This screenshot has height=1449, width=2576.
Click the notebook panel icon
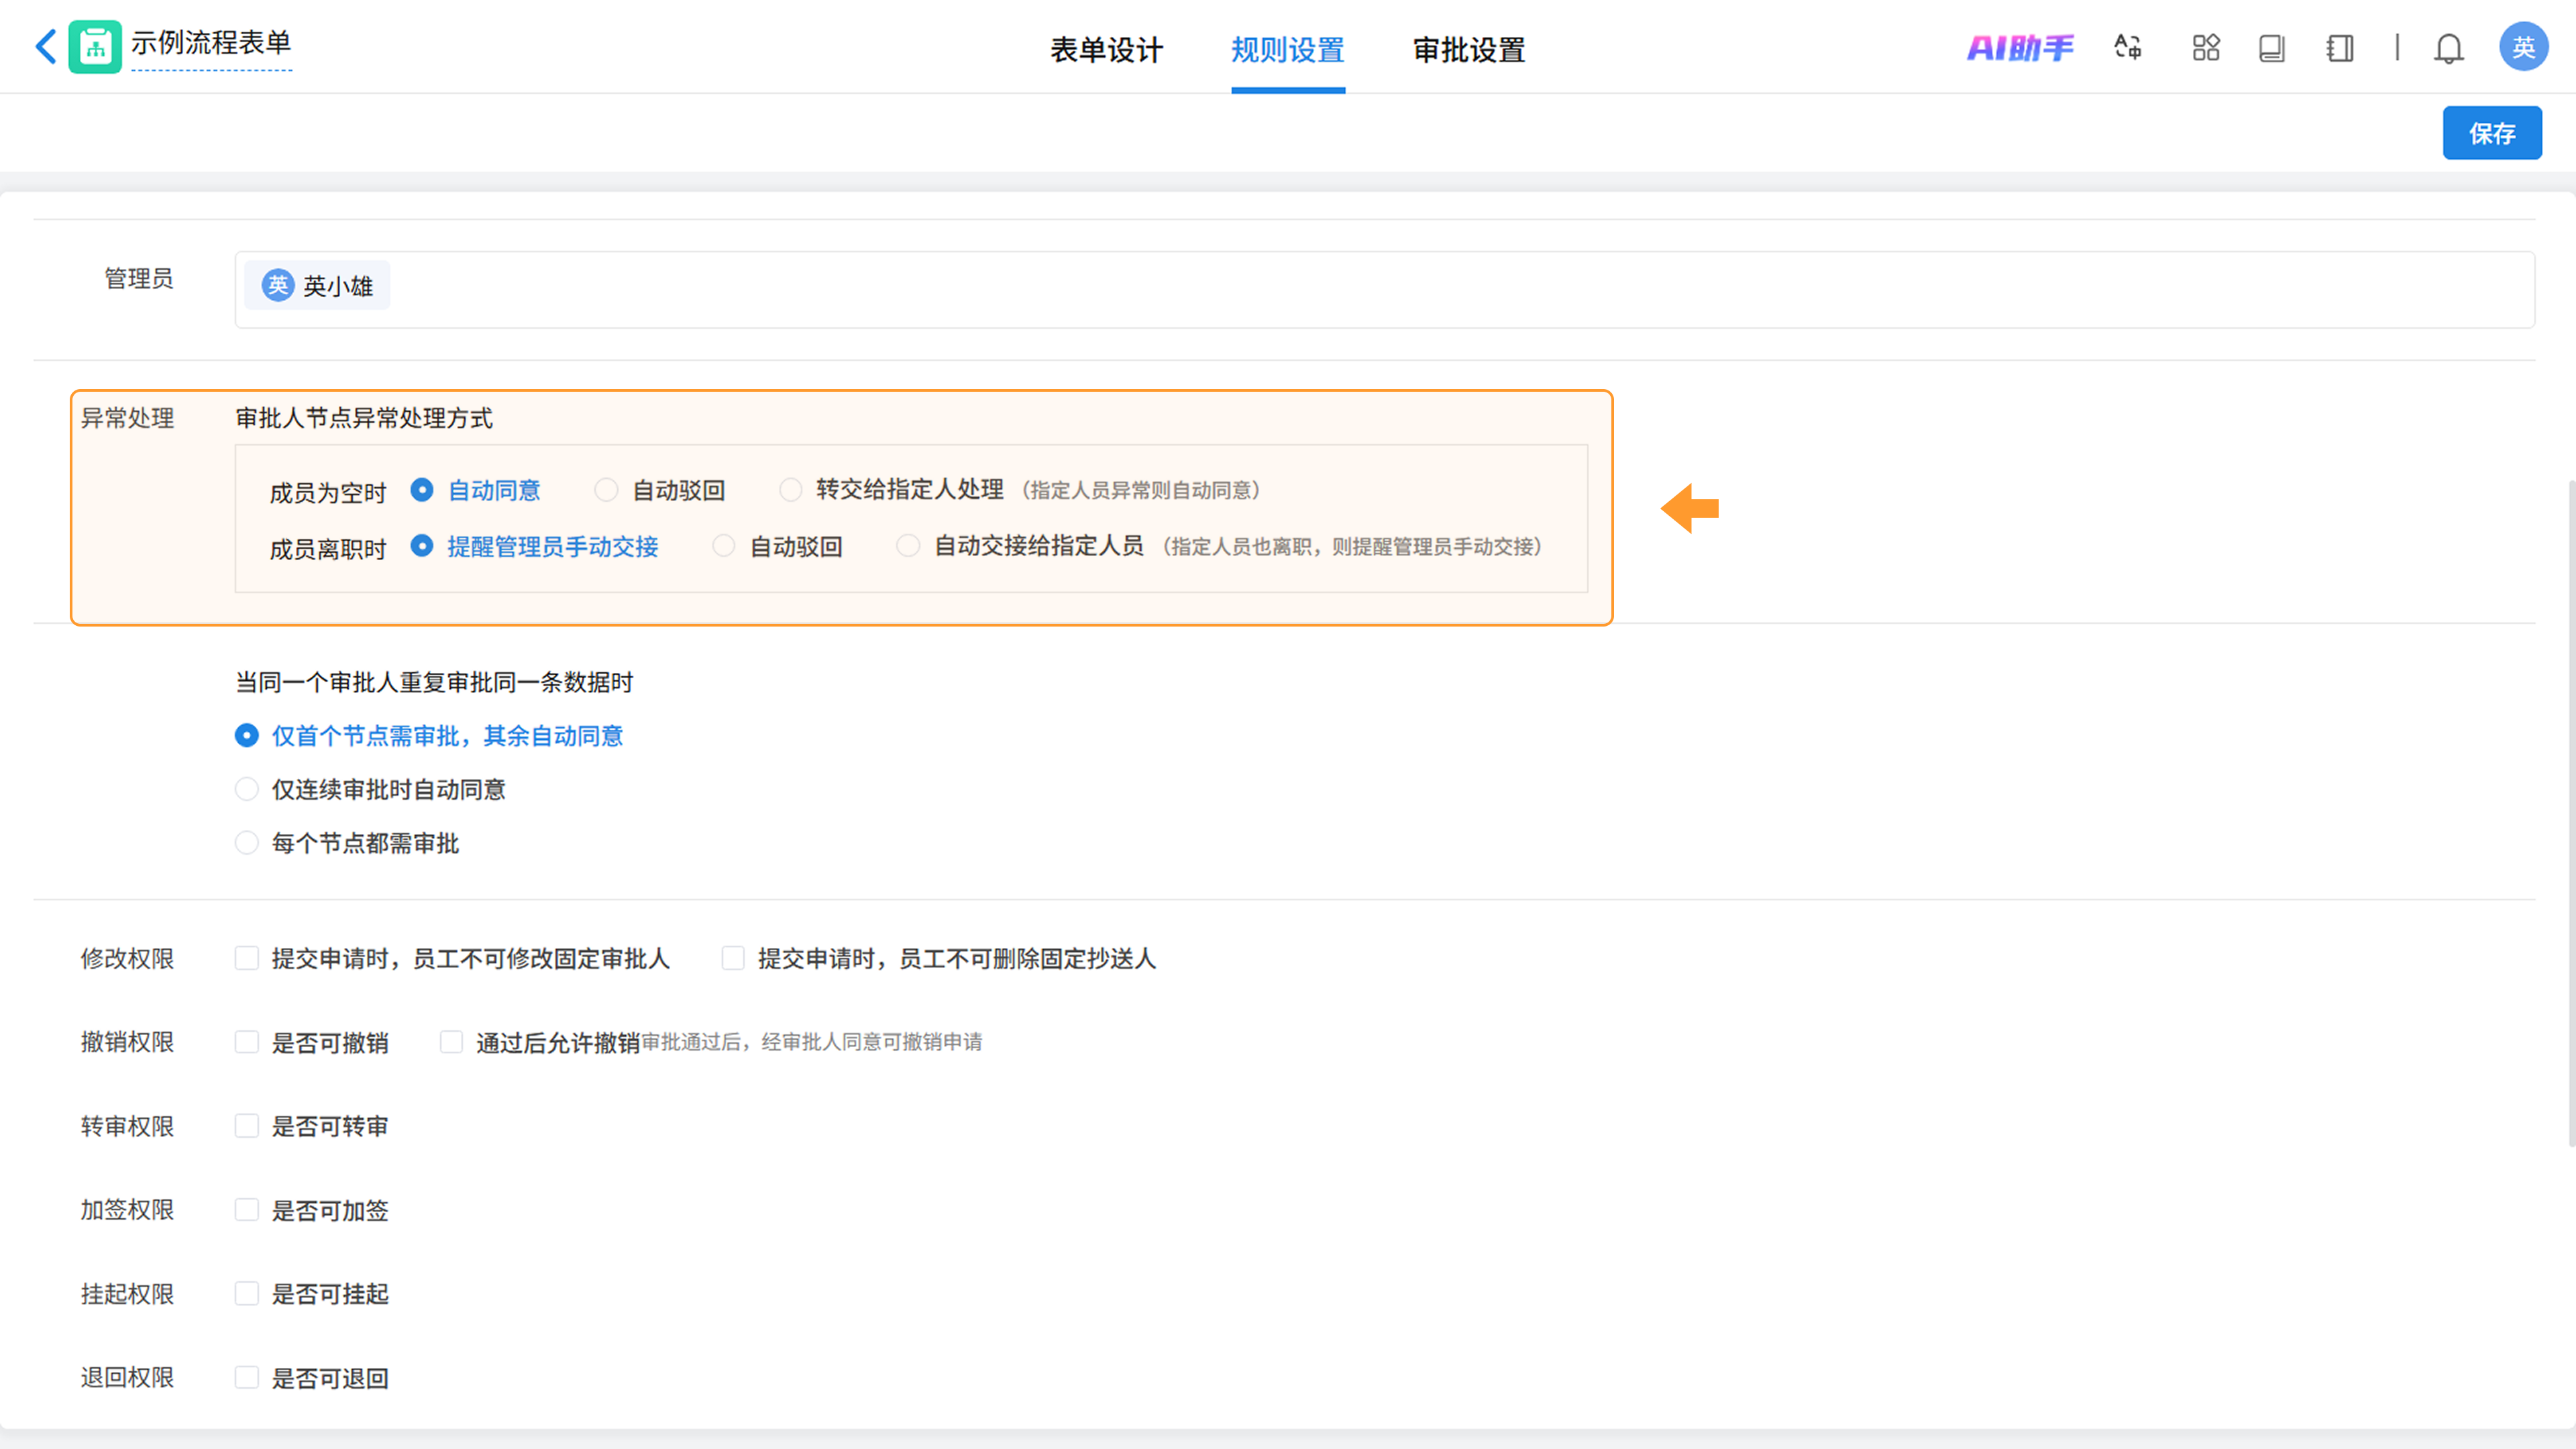point(2339,48)
